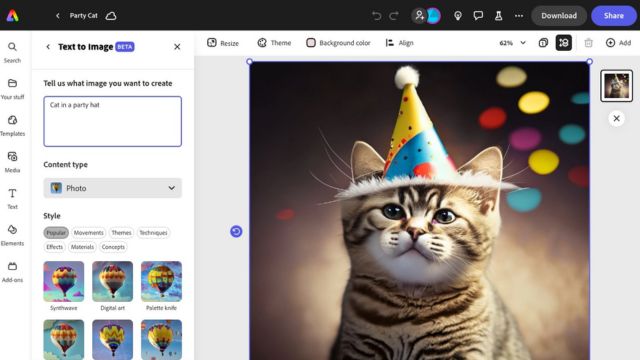The width and height of the screenshot is (640, 360).
Task: Open the beaker experiments icon
Action: pyautogui.click(x=498, y=16)
